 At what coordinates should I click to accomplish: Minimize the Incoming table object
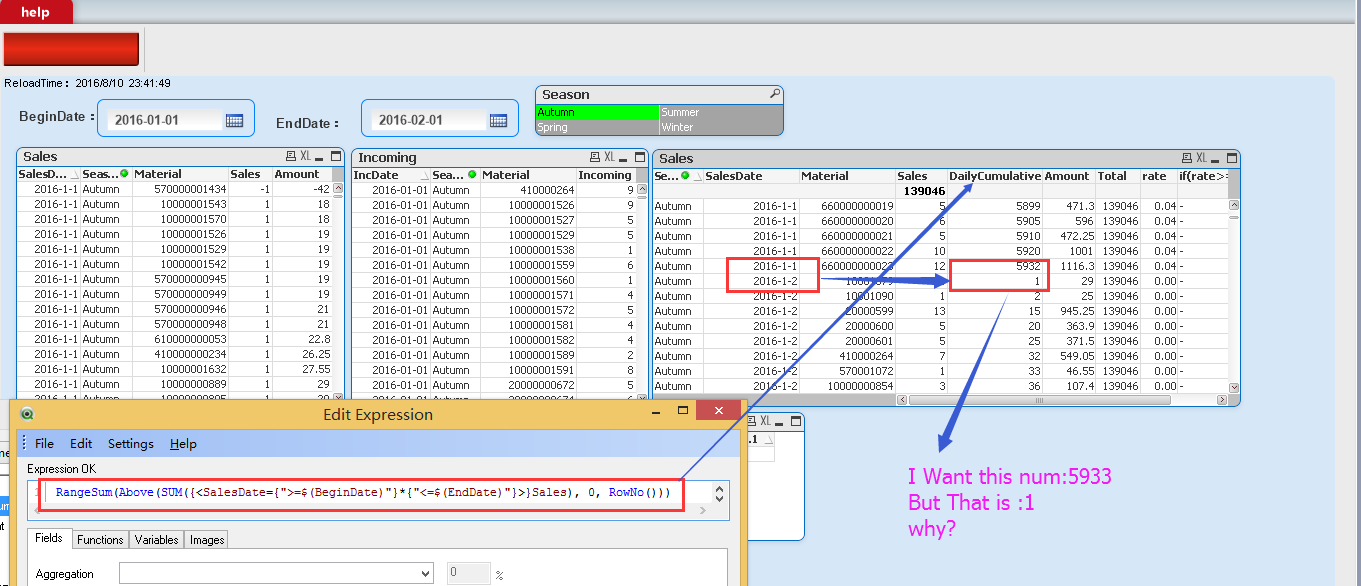[x=624, y=157]
